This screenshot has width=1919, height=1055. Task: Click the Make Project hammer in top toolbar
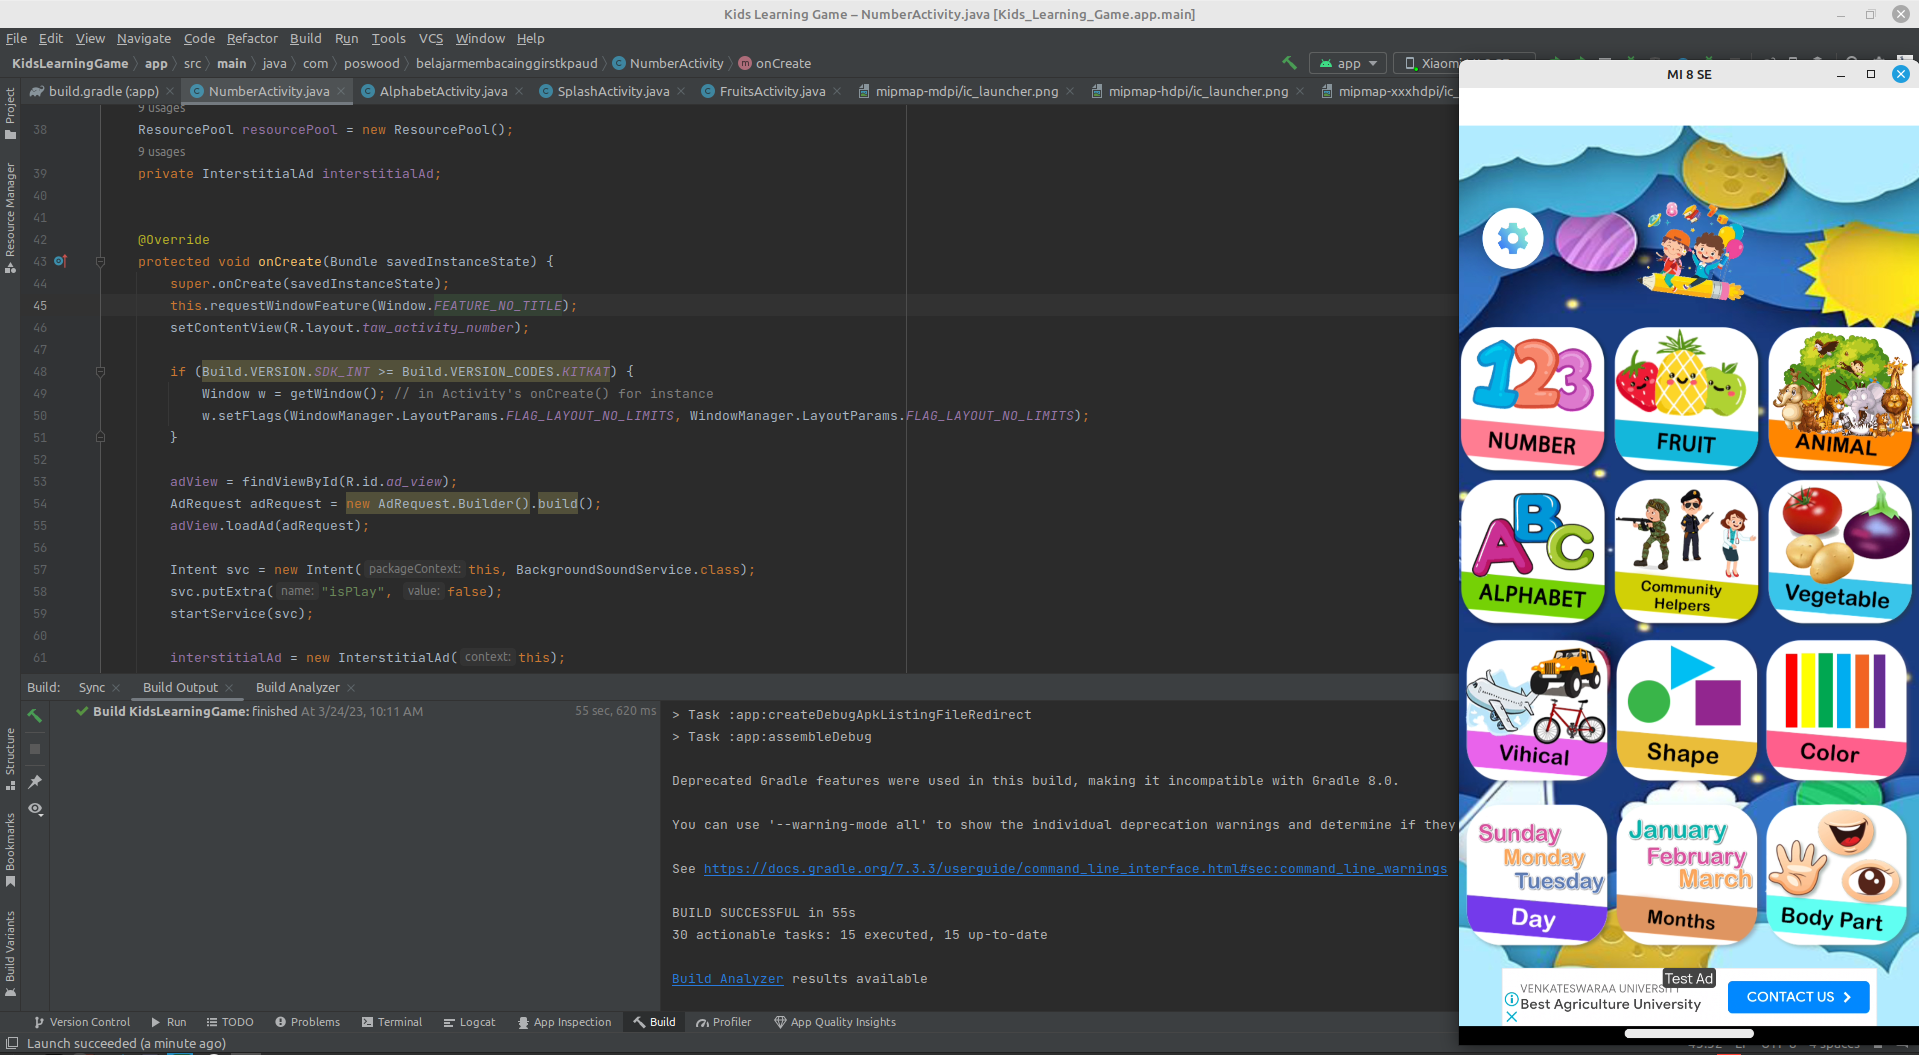point(1289,63)
